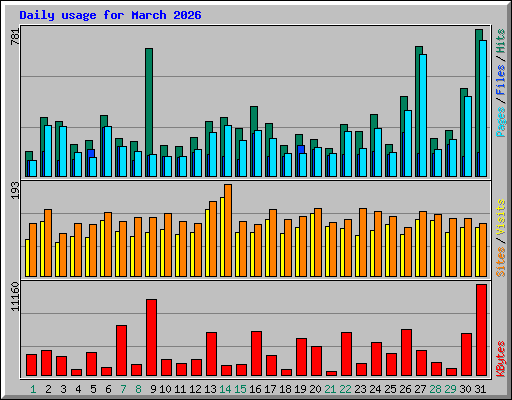This screenshot has height=400, width=512.
Task: Click day label 31 on x-axis
Action: coord(480,389)
